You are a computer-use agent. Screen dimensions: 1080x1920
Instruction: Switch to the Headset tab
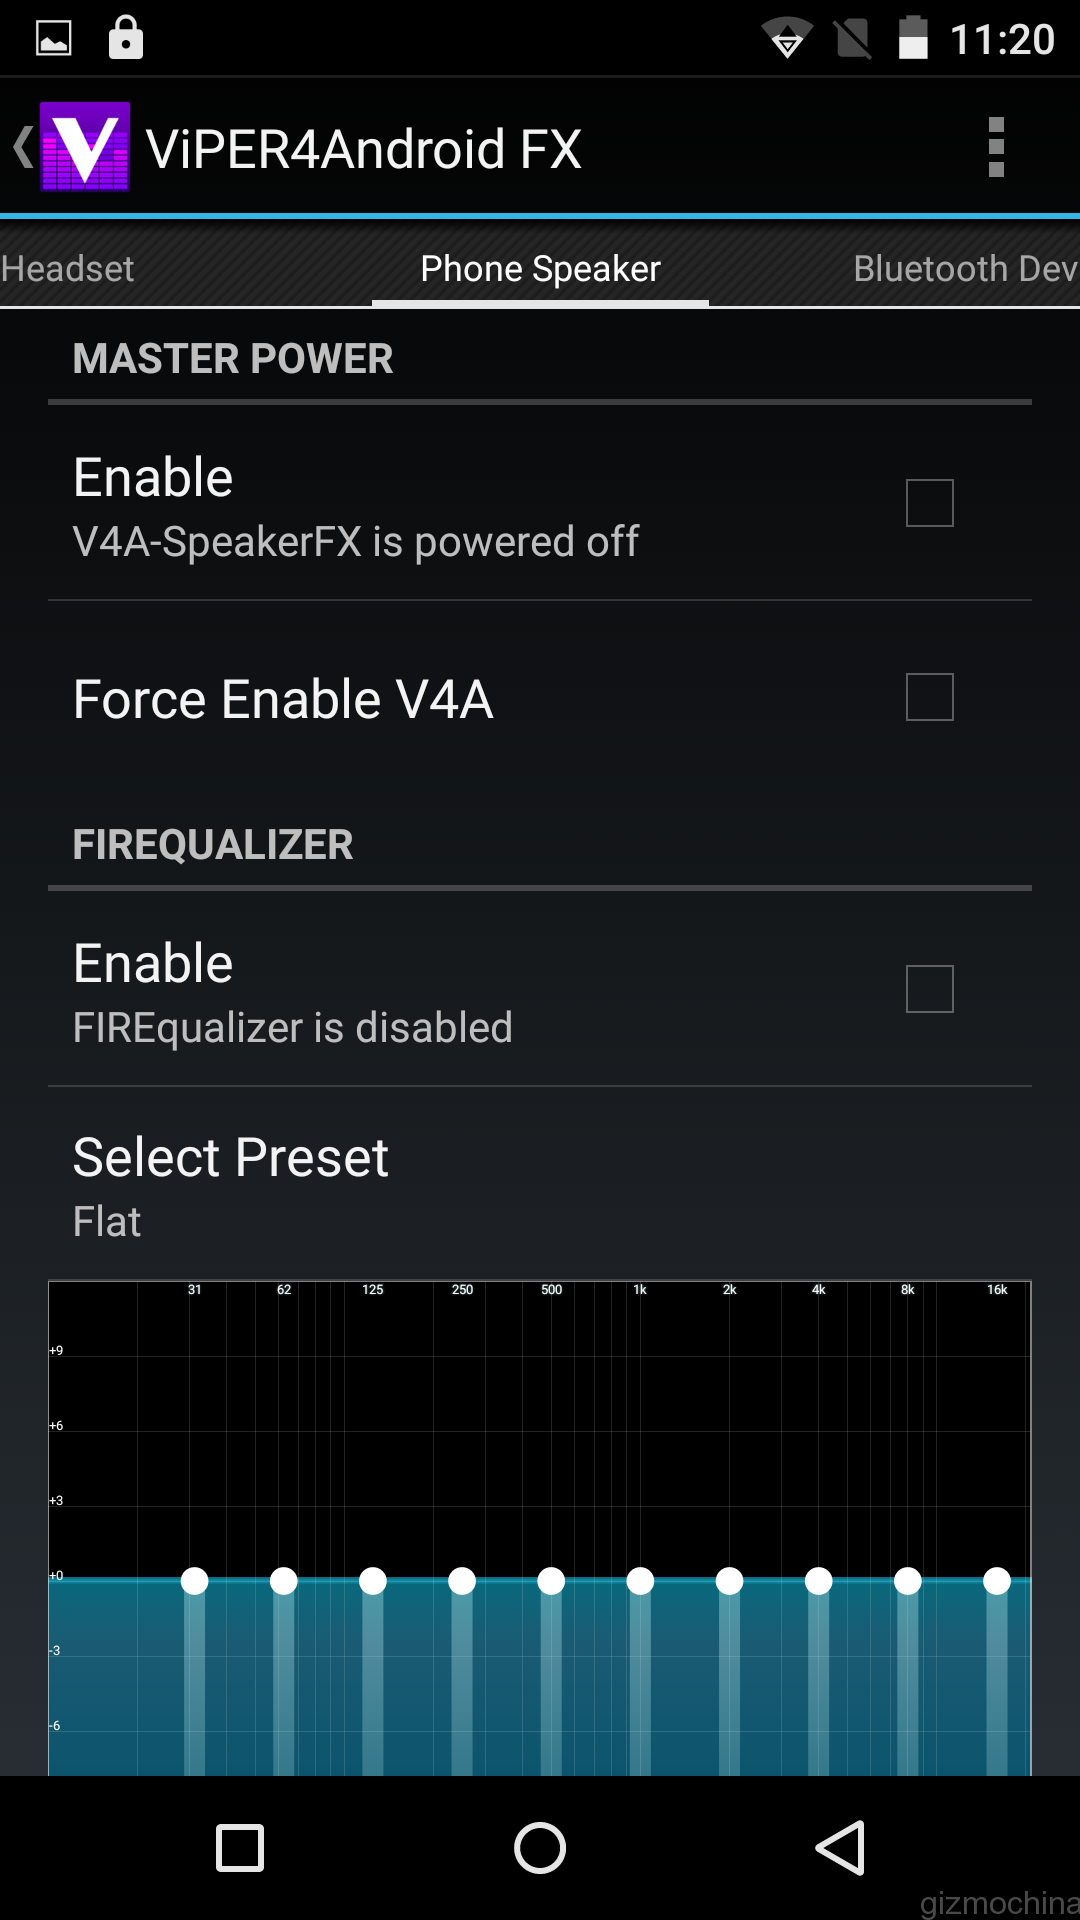[x=68, y=268]
